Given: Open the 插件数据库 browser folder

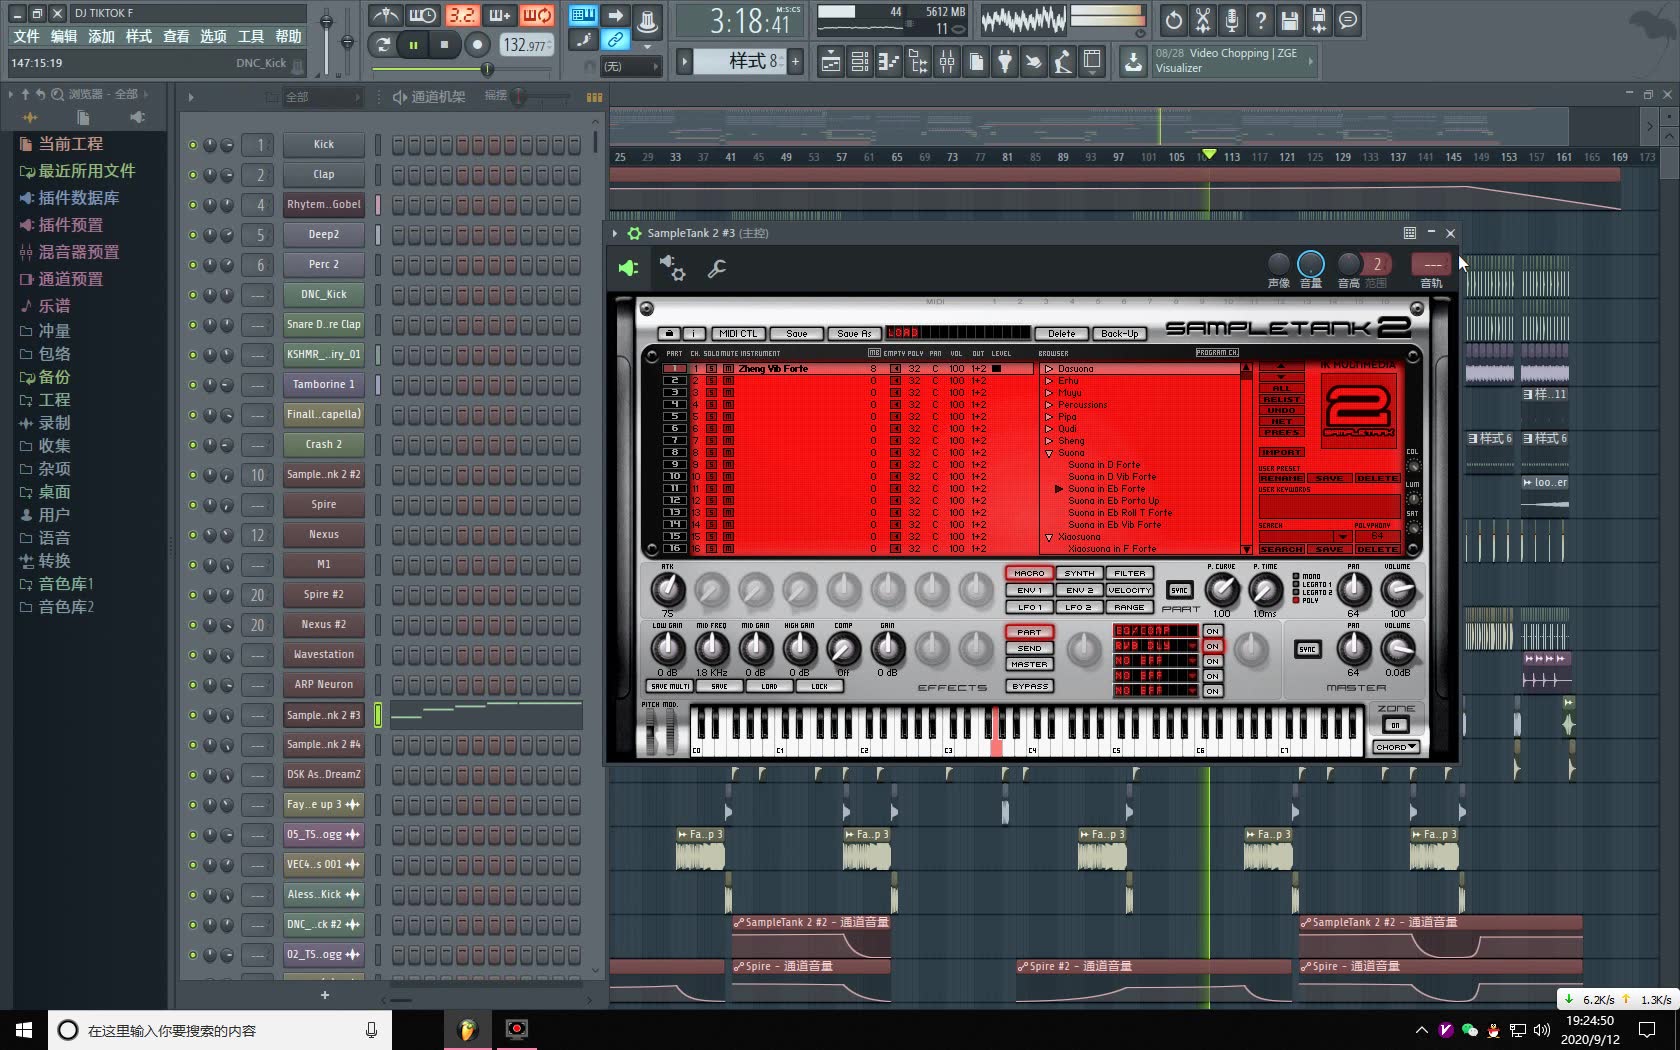Looking at the screenshot, I should click(78, 198).
